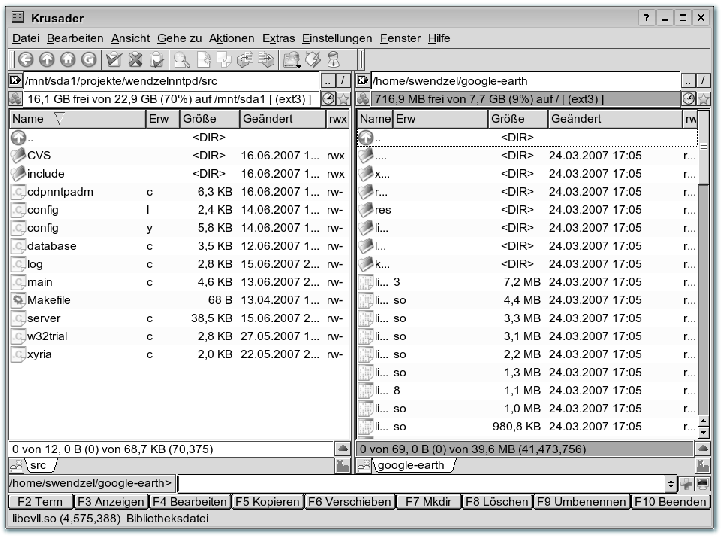Open history icon in left panel
This screenshot has width=723, height=536.
click(329, 99)
